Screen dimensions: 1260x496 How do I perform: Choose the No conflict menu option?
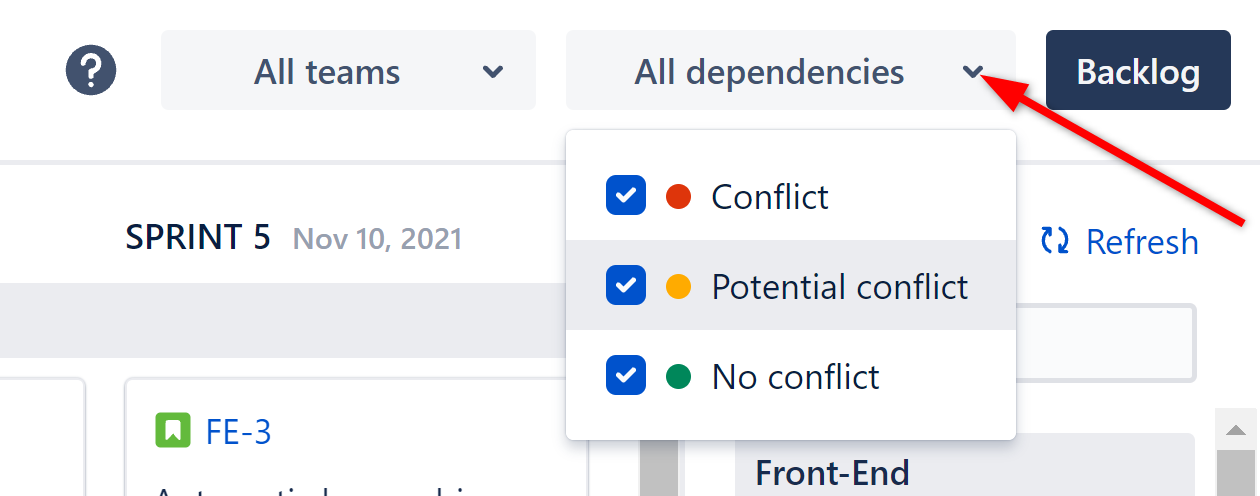(795, 377)
